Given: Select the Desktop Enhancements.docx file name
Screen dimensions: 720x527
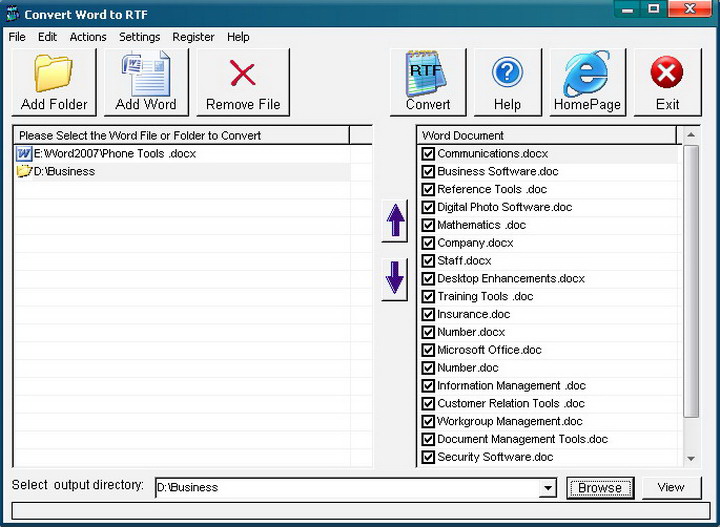Looking at the screenshot, I should 511,279.
